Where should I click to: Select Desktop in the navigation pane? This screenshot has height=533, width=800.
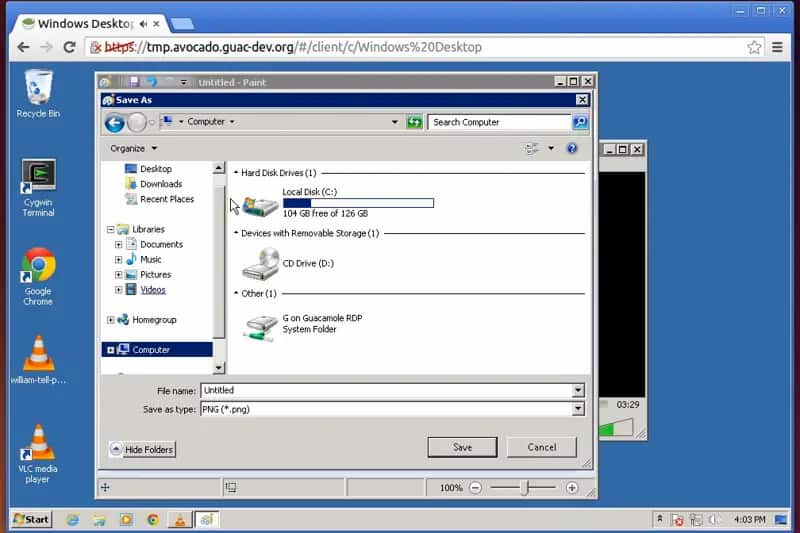tap(156, 169)
